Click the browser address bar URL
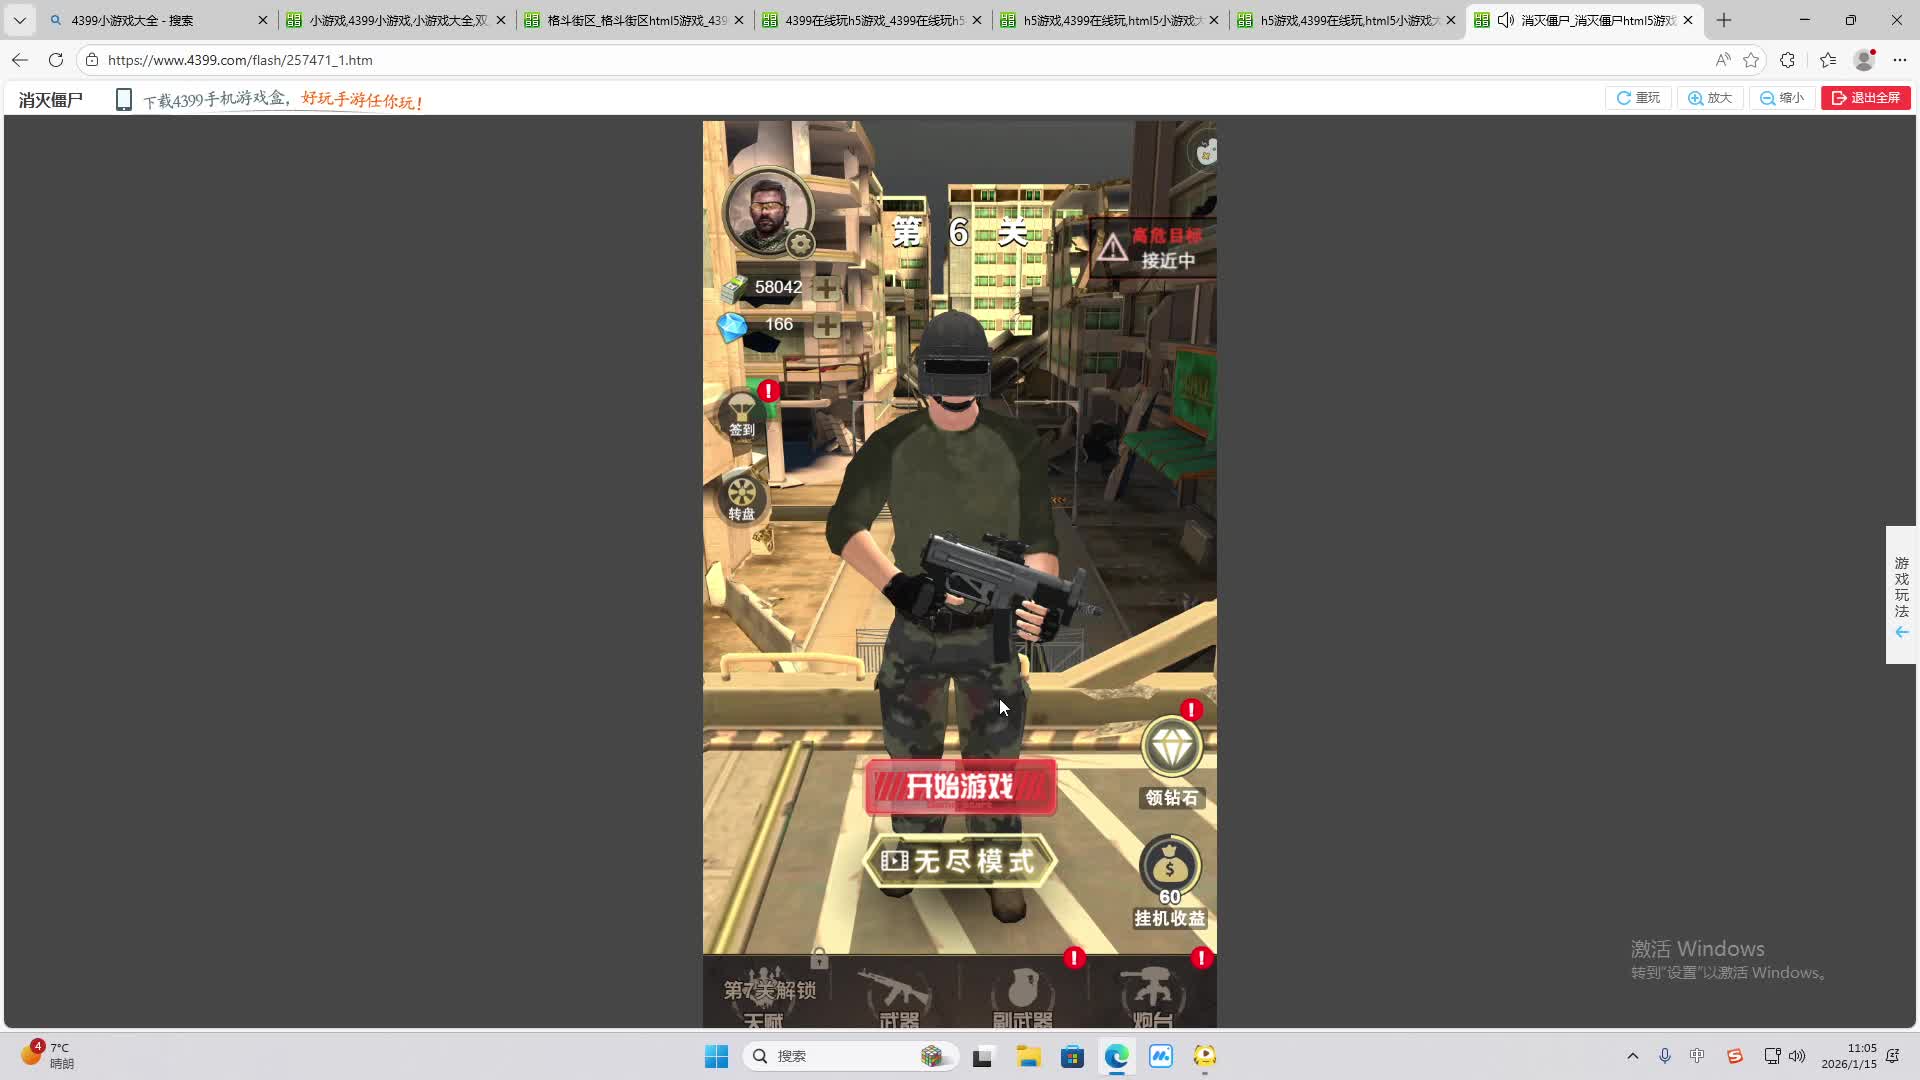Image resolution: width=1920 pixels, height=1080 pixels. [x=240, y=60]
